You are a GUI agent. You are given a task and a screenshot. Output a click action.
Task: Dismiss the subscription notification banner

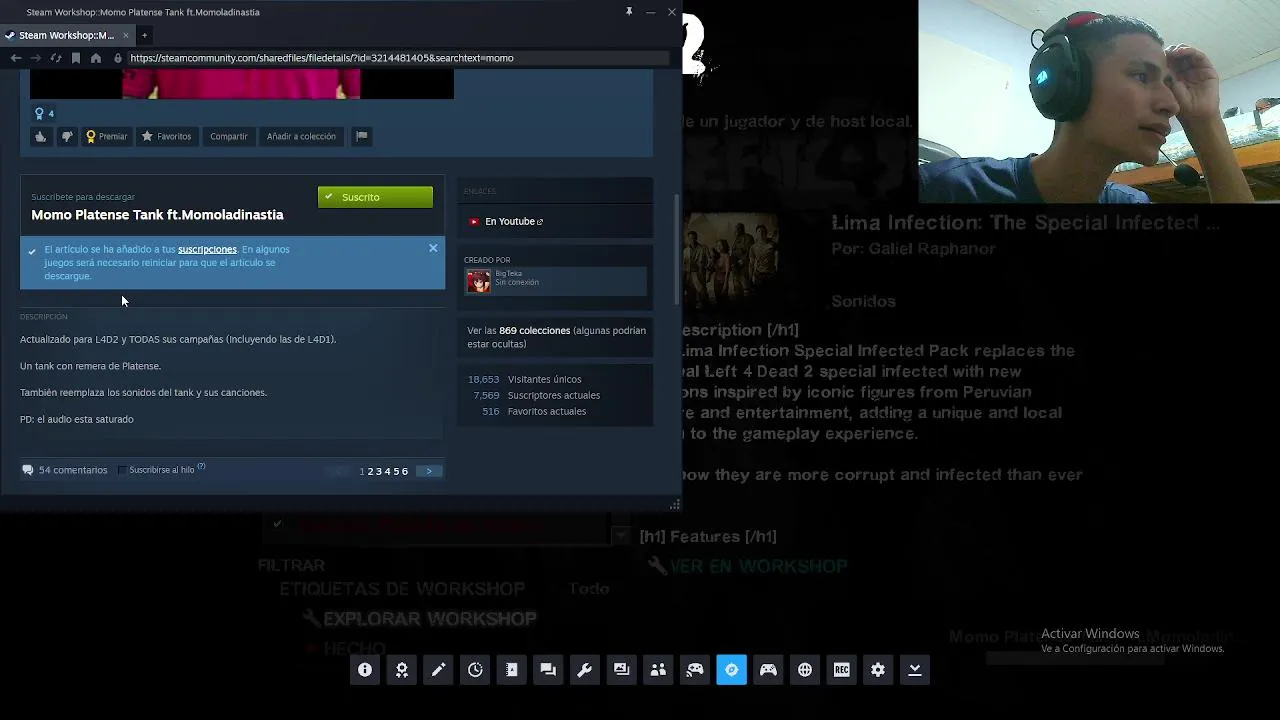[433, 248]
